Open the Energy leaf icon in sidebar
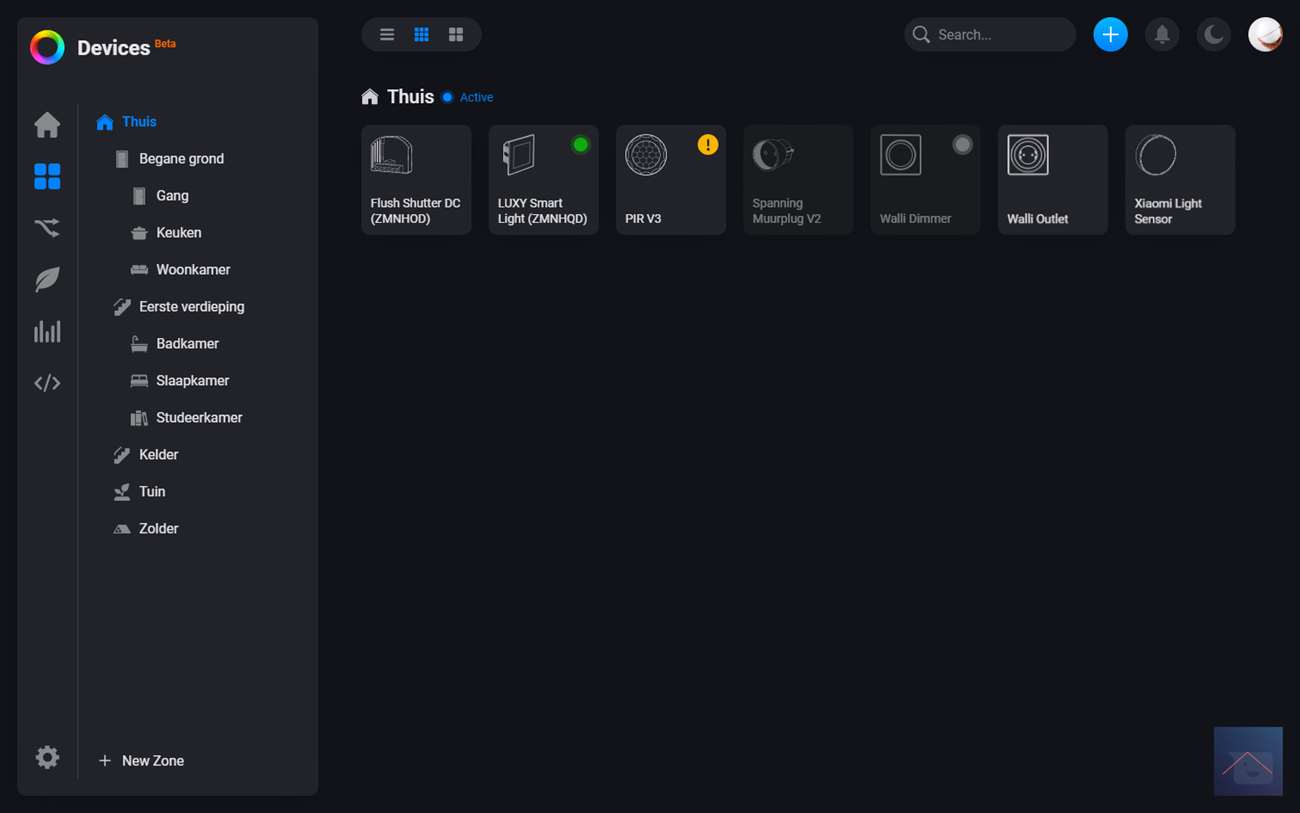 47,280
